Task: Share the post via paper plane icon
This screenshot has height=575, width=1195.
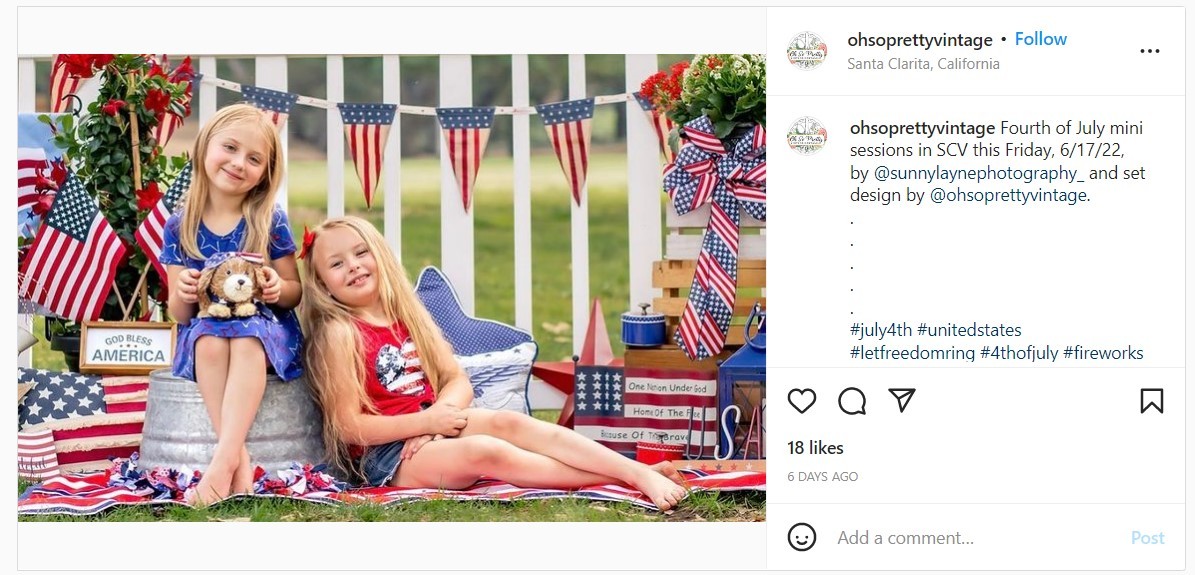Action: [902, 400]
